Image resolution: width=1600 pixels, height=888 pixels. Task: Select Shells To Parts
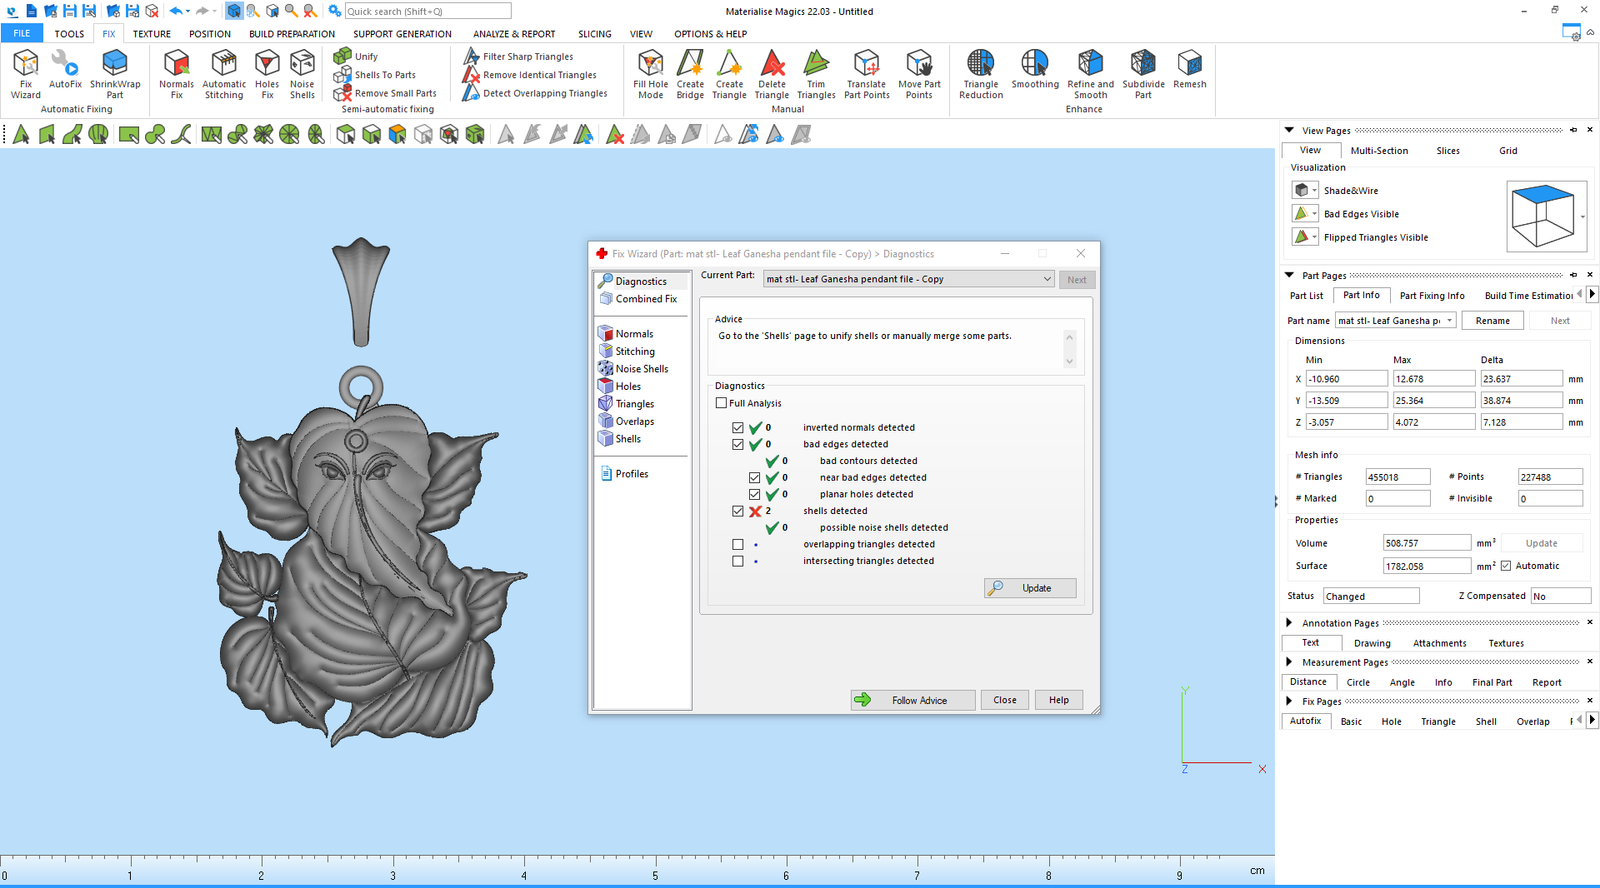(x=375, y=75)
